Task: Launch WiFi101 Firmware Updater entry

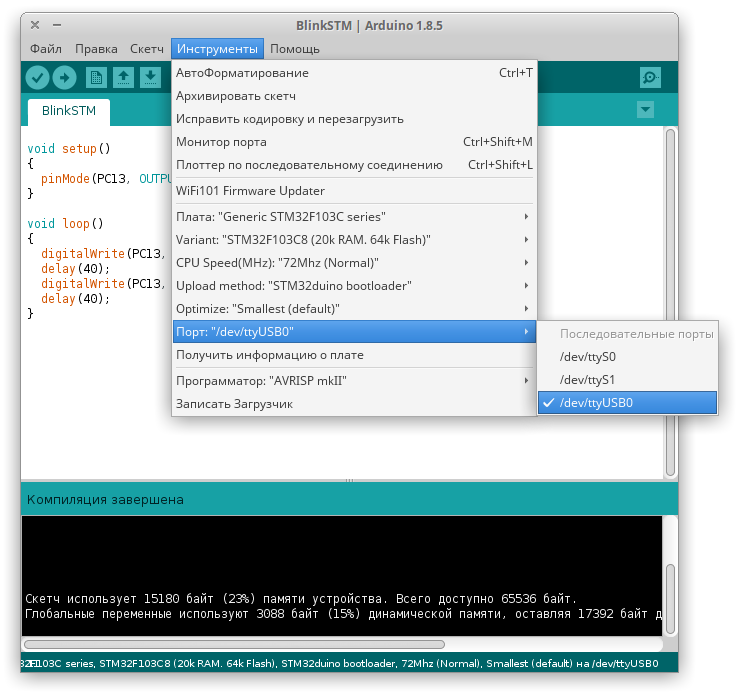Action: coord(354,191)
